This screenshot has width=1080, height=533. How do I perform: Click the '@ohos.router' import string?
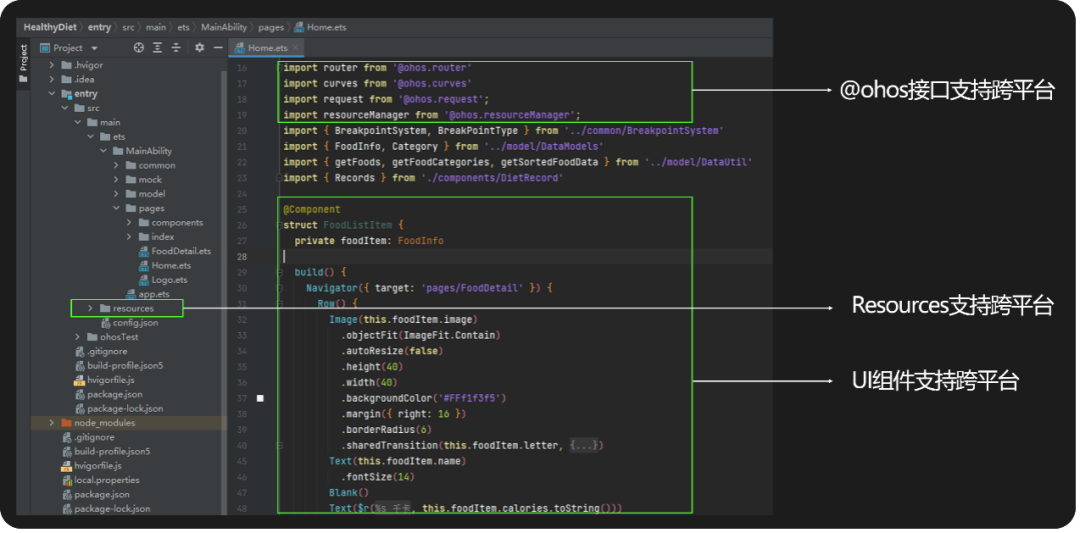(x=432, y=68)
